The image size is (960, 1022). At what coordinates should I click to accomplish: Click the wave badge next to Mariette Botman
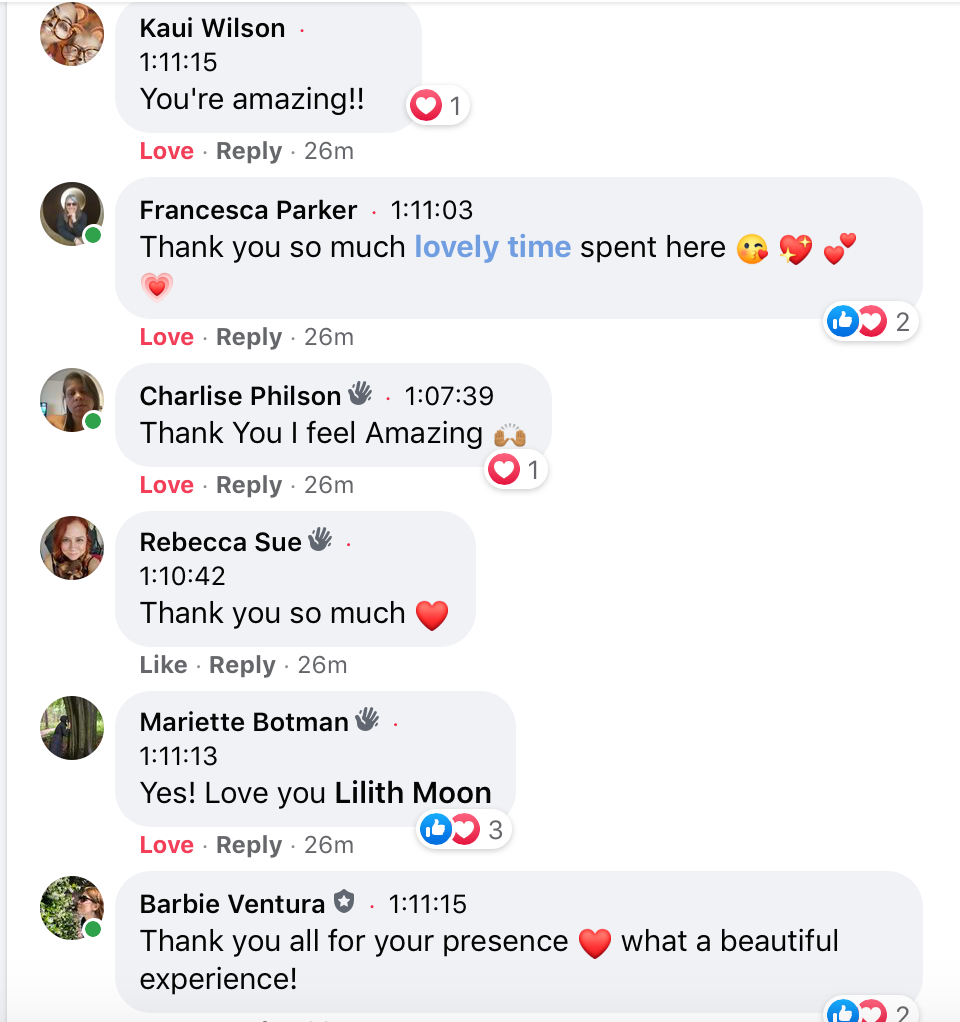pos(367,719)
